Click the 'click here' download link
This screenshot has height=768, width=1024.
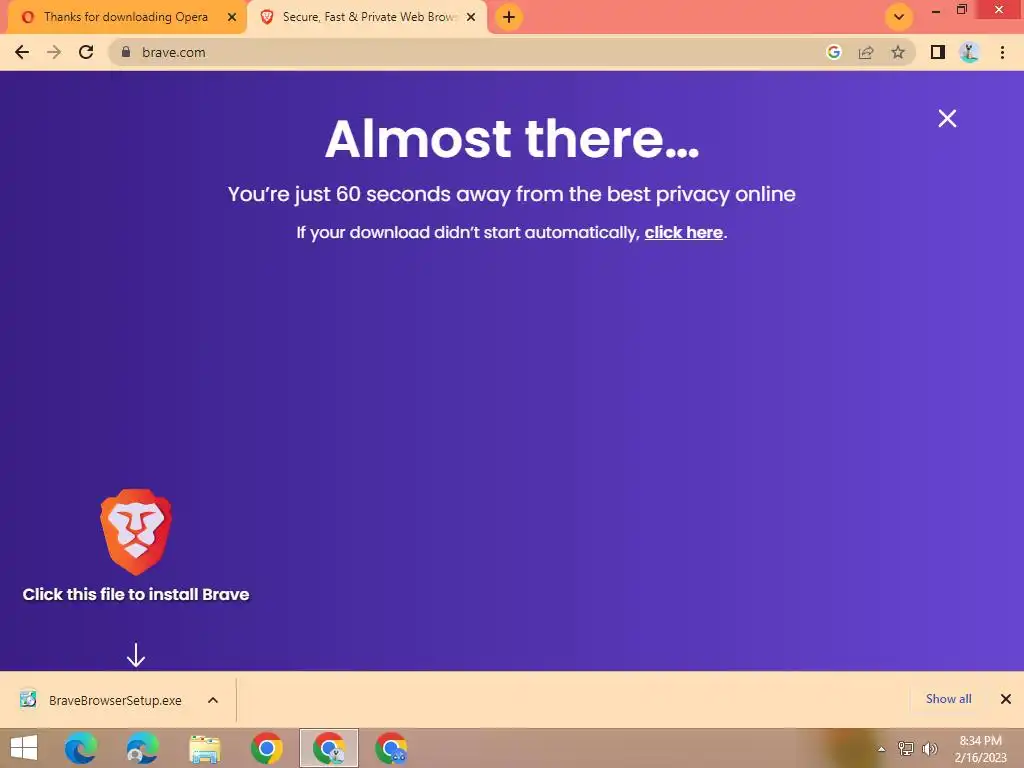click(683, 232)
